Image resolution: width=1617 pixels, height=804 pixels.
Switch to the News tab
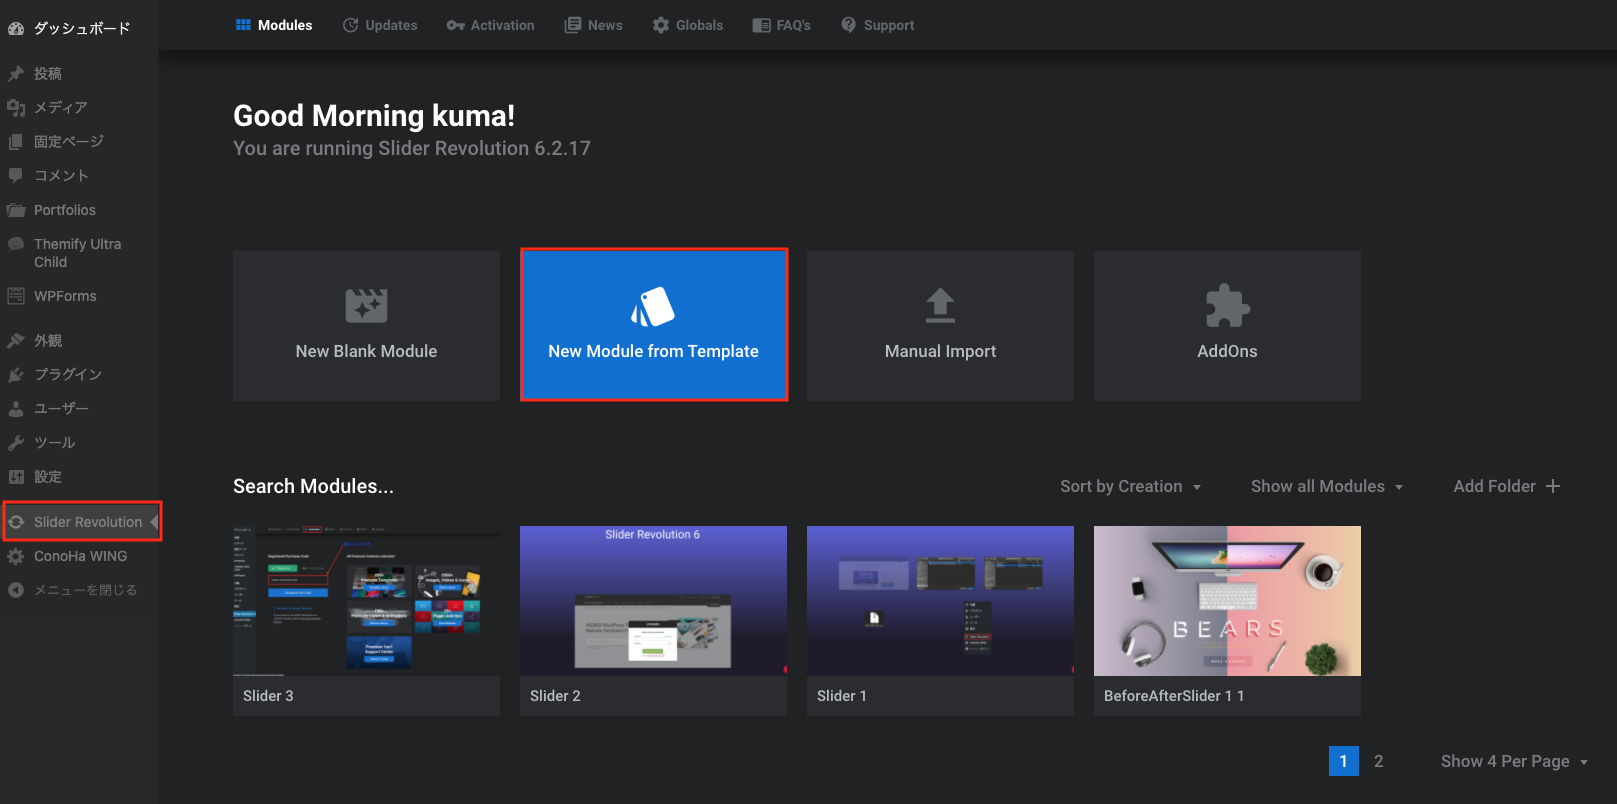pyautogui.click(x=594, y=25)
